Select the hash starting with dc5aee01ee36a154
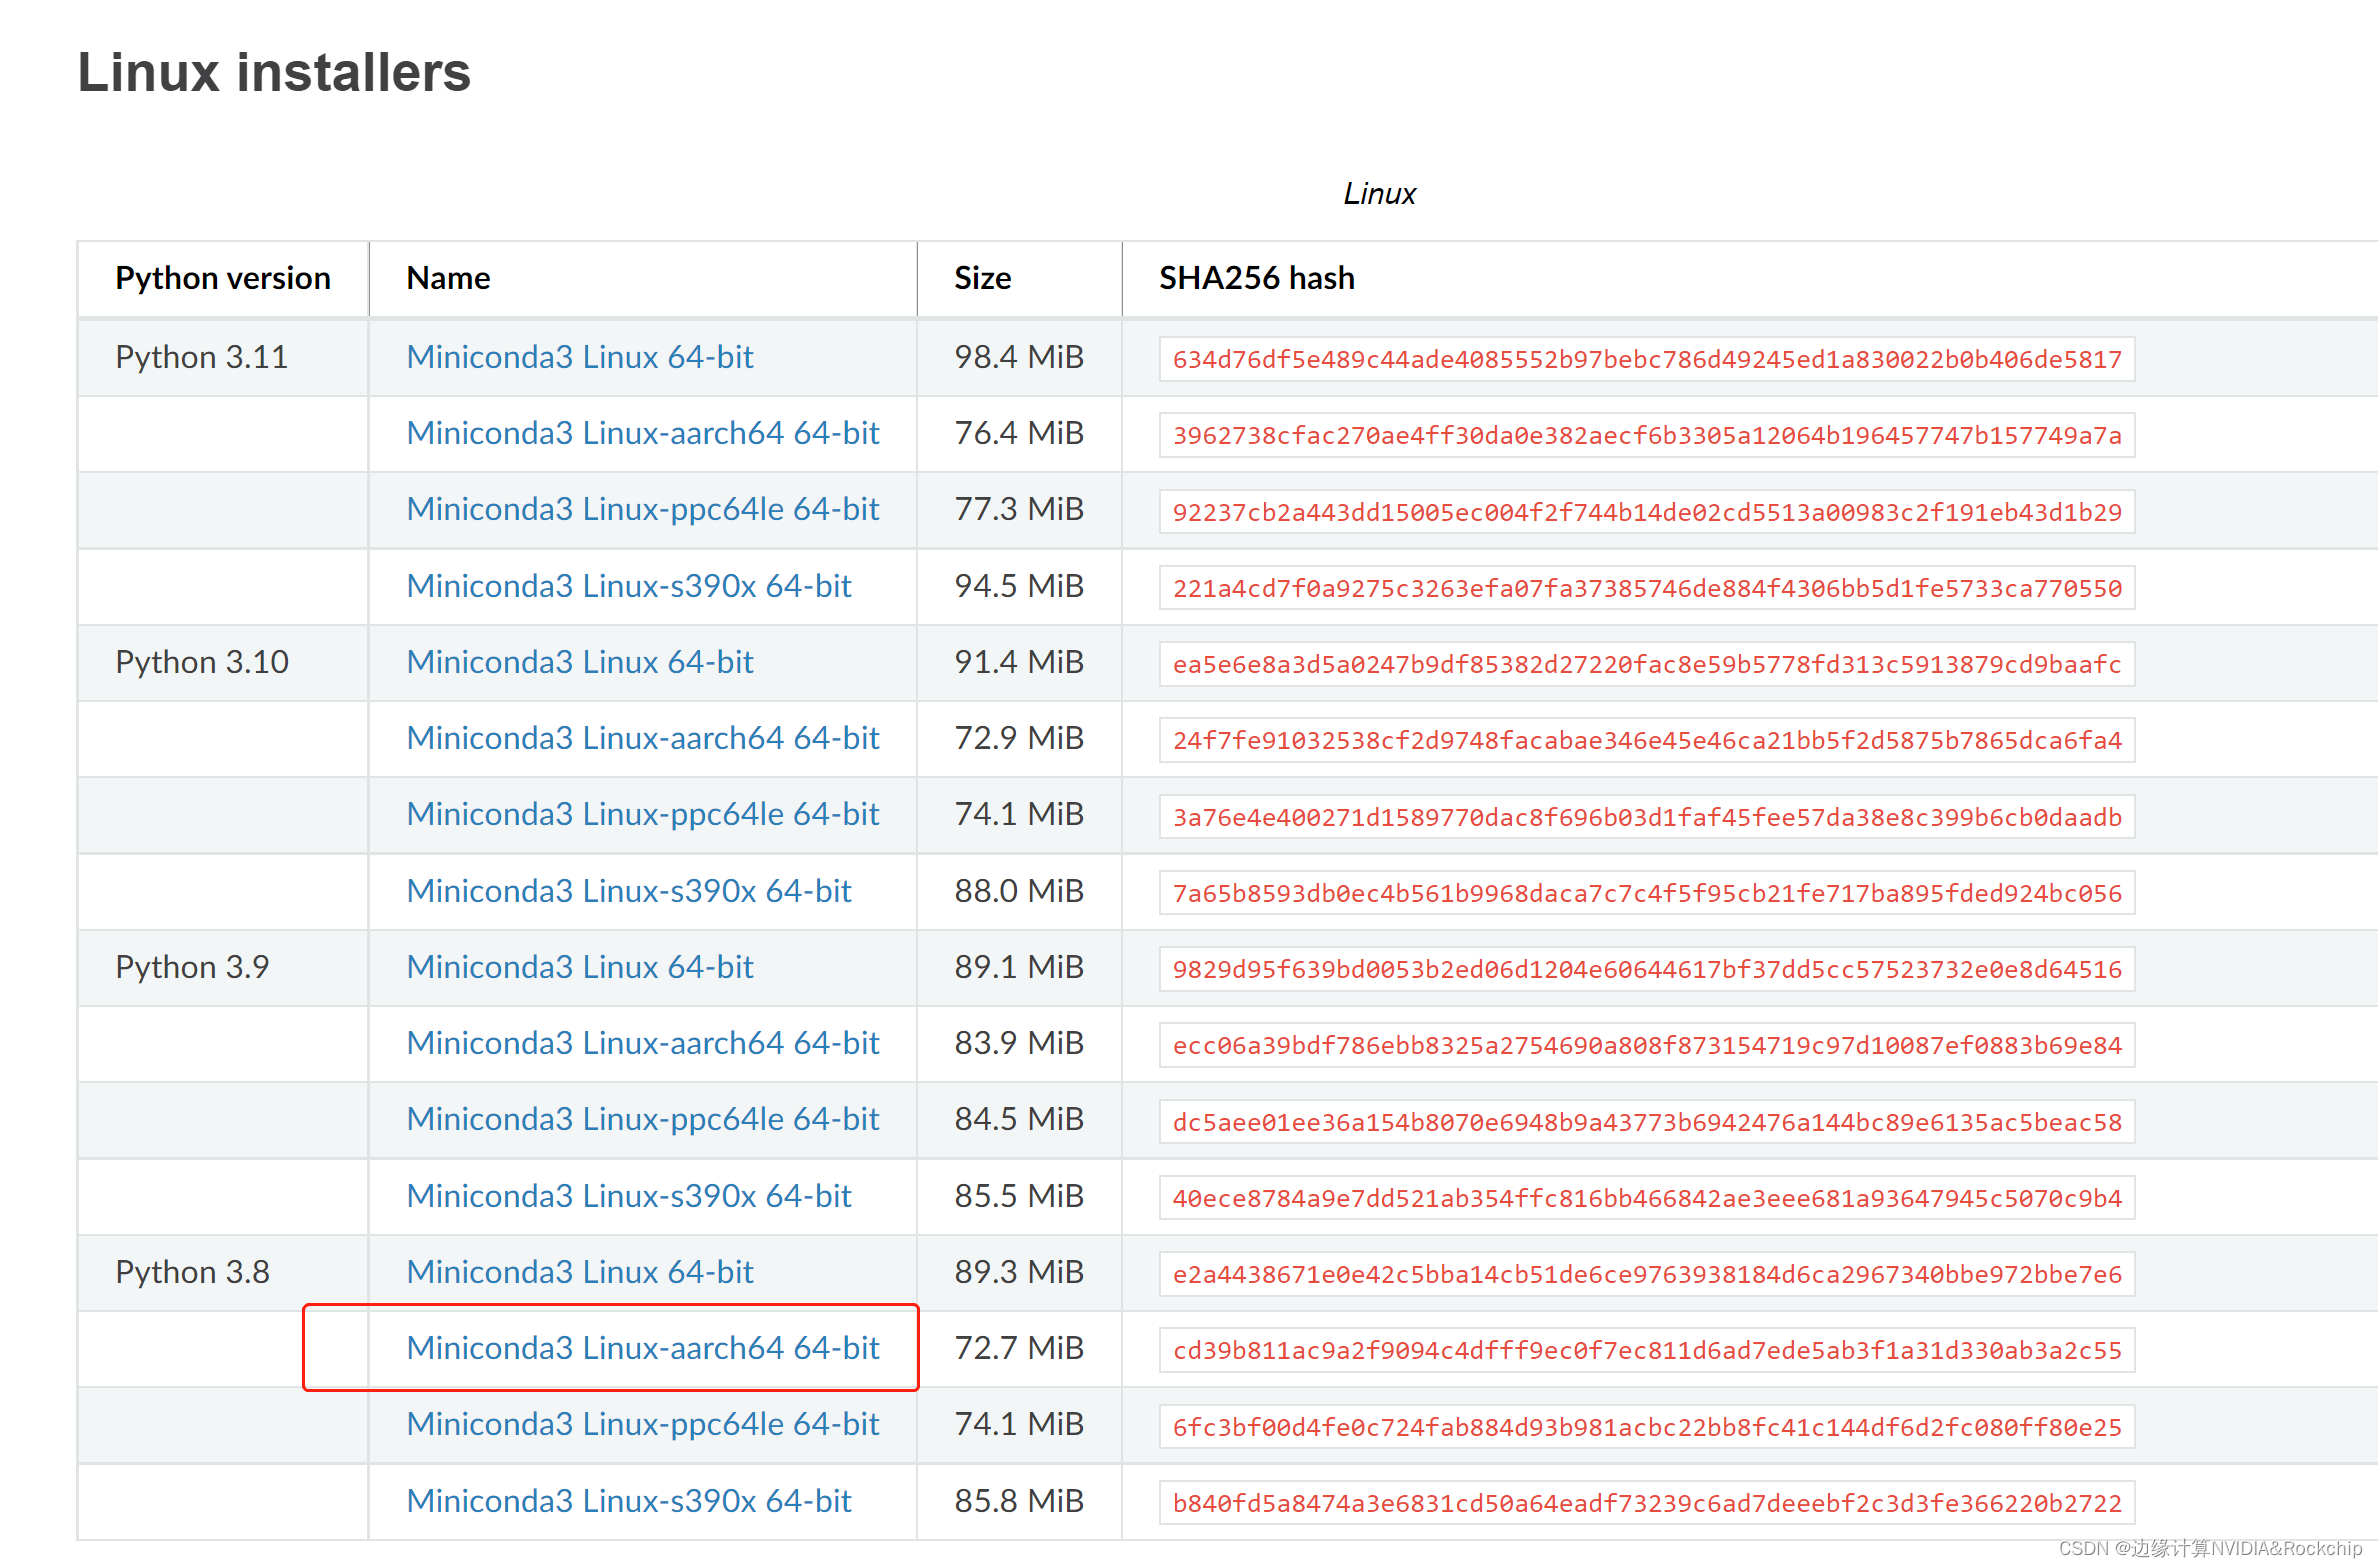 point(1647,1122)
